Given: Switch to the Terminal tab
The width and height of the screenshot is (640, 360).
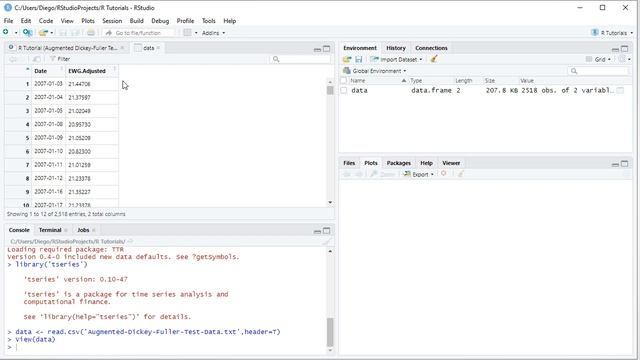Looking at the screenshot, I should pos(50,230).
